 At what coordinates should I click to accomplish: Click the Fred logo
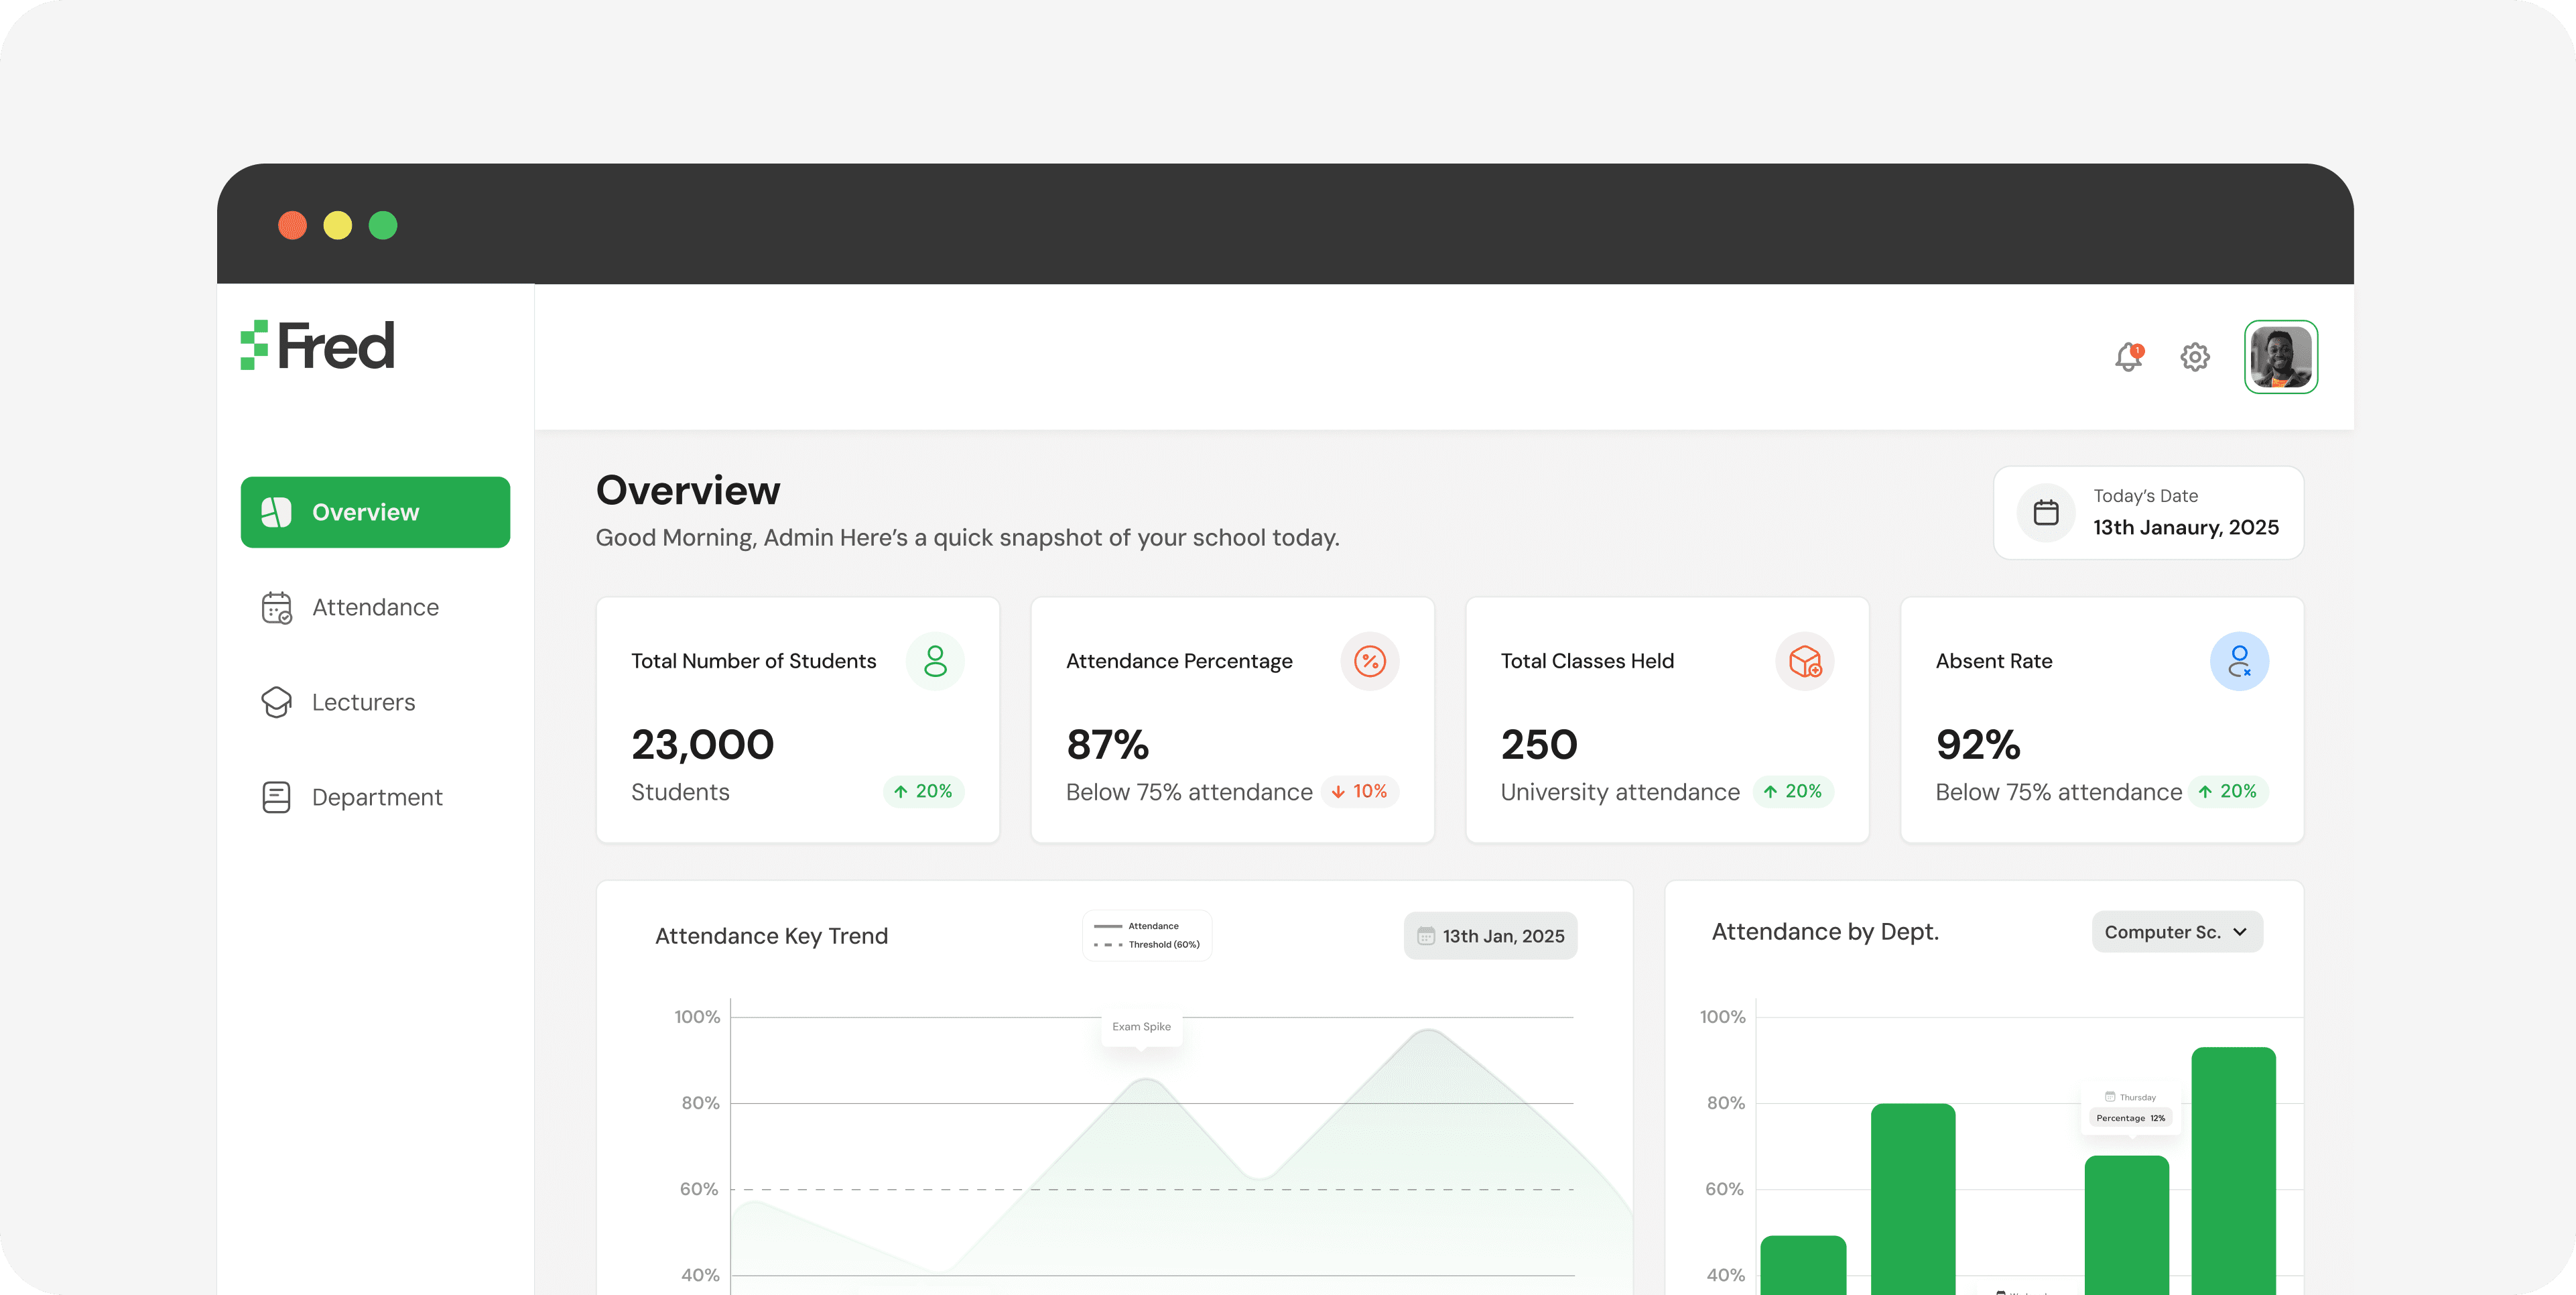pyautogui.click(x=318, y=346)
